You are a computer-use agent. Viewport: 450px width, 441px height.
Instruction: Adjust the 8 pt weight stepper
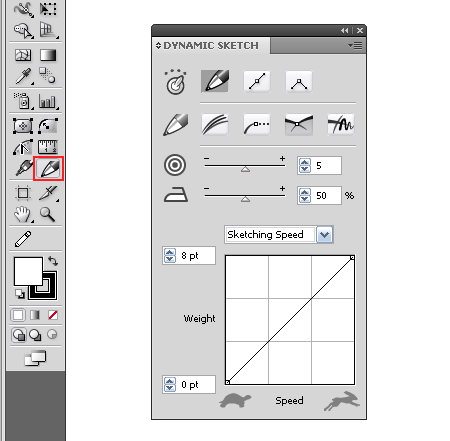(170, 256)
